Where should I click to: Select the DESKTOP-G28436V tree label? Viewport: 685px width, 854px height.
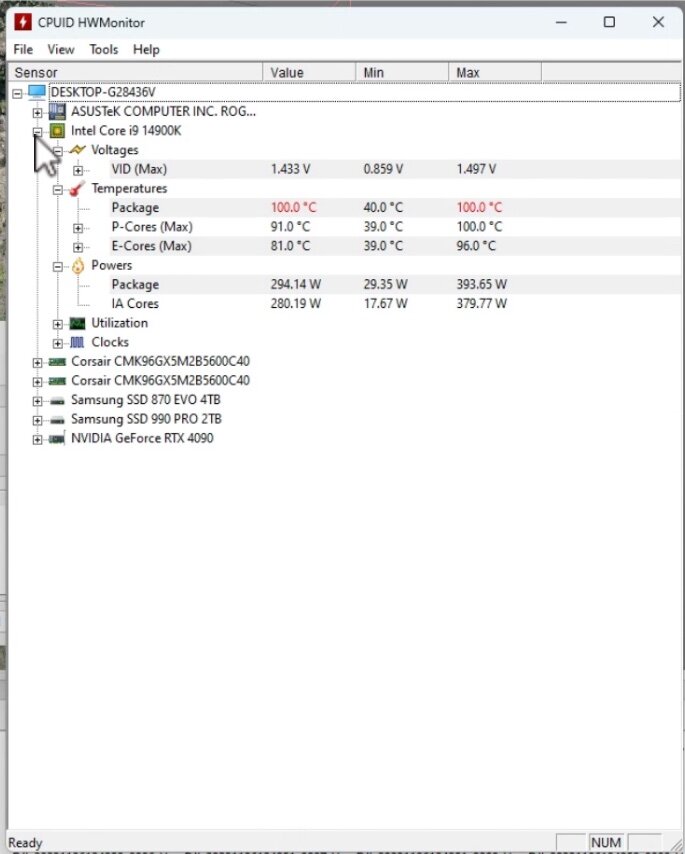[x=102, y=92]
